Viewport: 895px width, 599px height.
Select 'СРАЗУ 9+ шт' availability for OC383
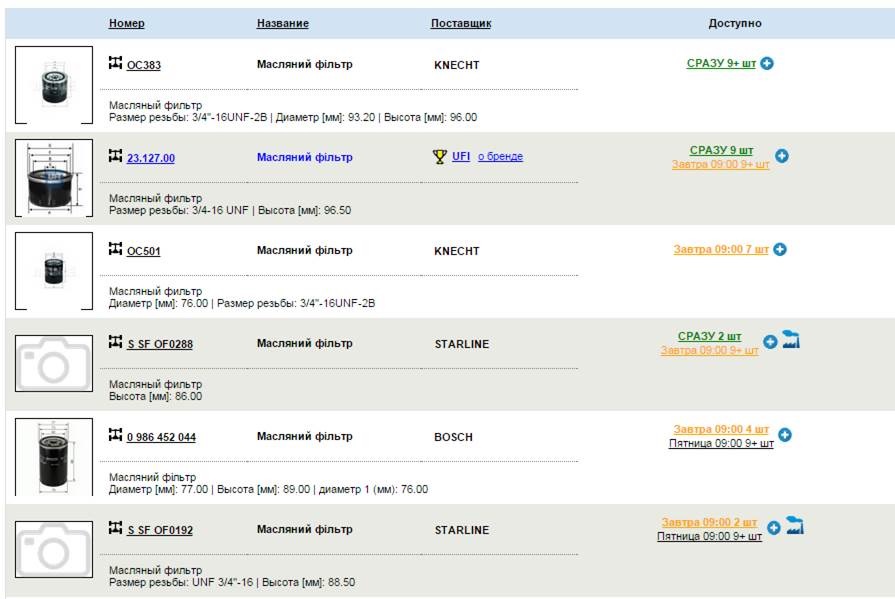(721, 64)
